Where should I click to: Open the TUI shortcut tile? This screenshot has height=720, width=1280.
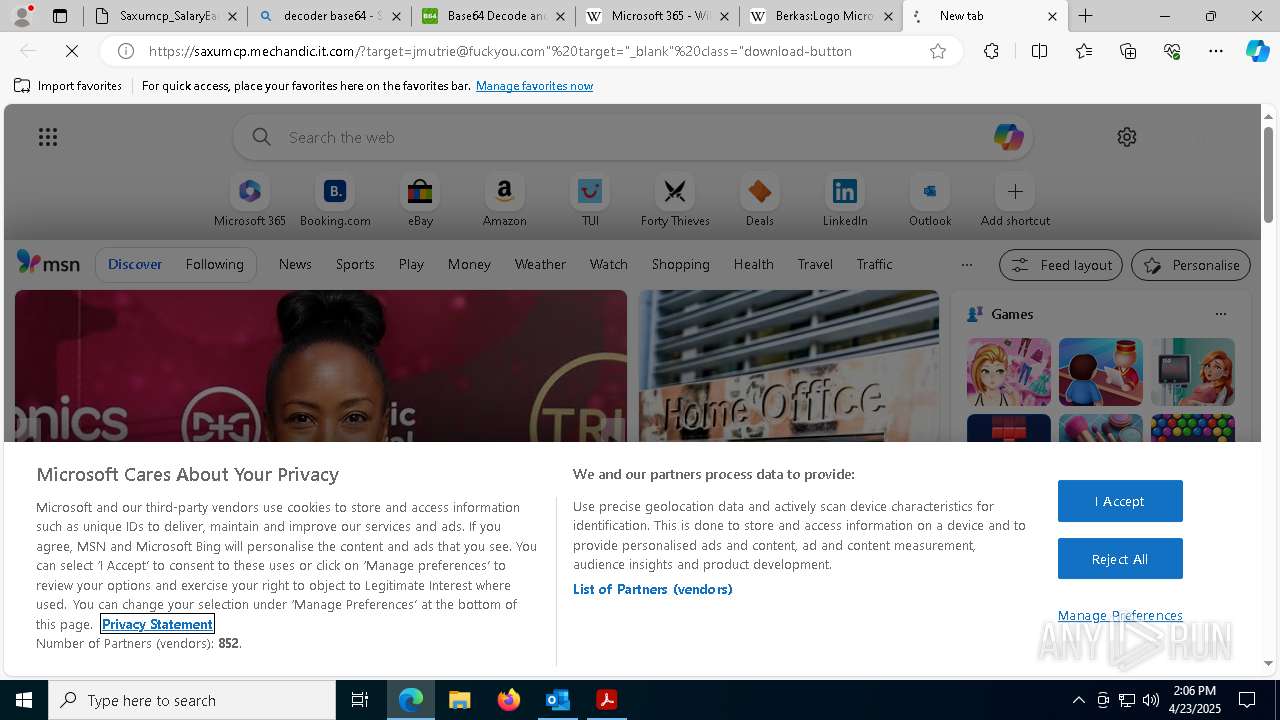click(590, 200)
